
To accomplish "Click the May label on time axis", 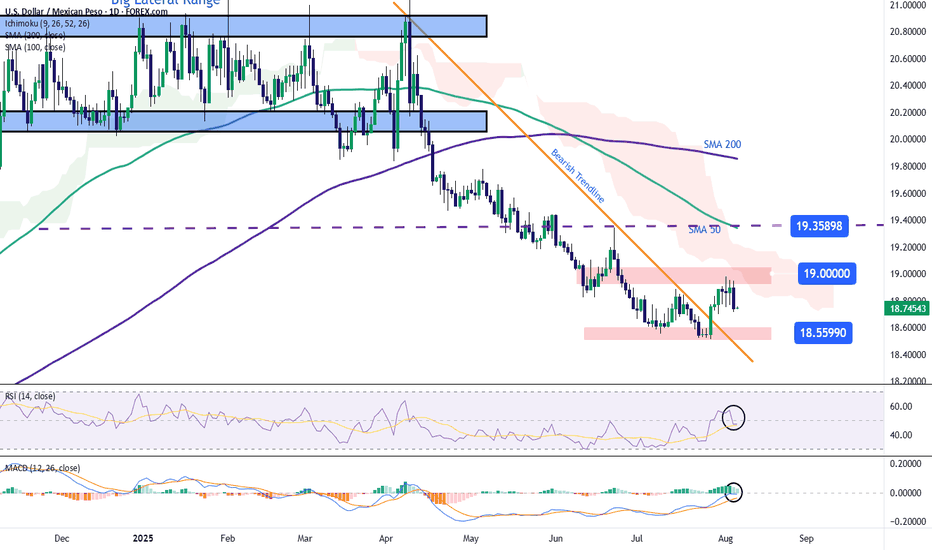I will (x=471, y=539).
